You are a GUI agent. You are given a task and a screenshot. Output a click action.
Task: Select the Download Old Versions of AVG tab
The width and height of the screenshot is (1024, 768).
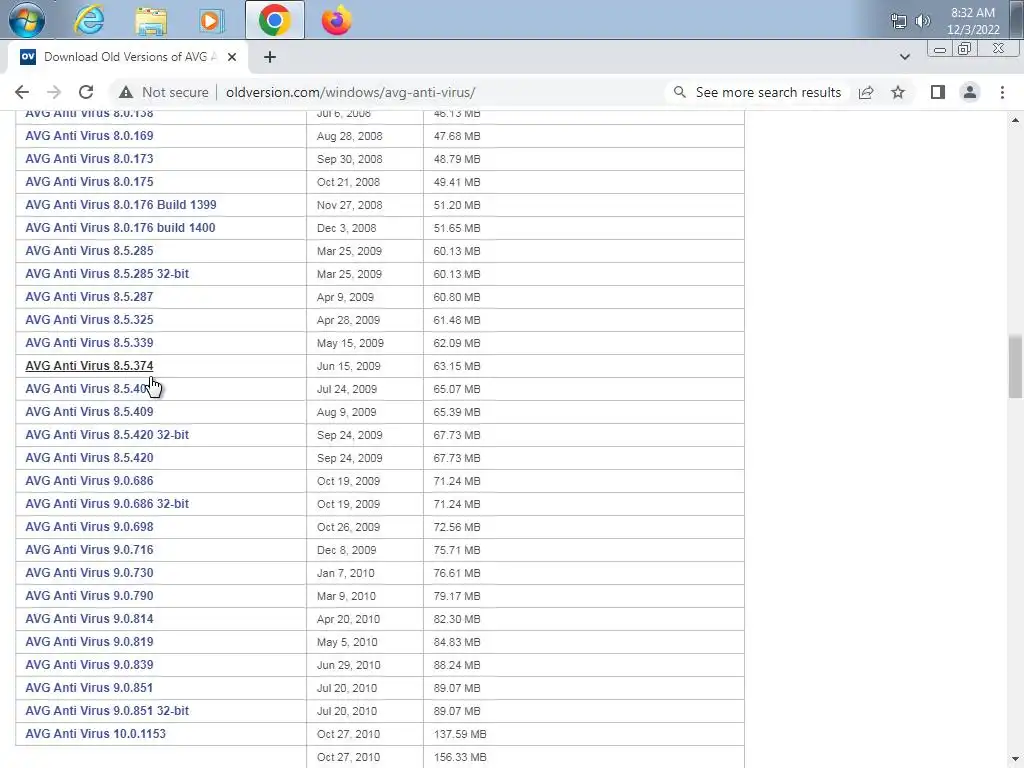point(128,57)
